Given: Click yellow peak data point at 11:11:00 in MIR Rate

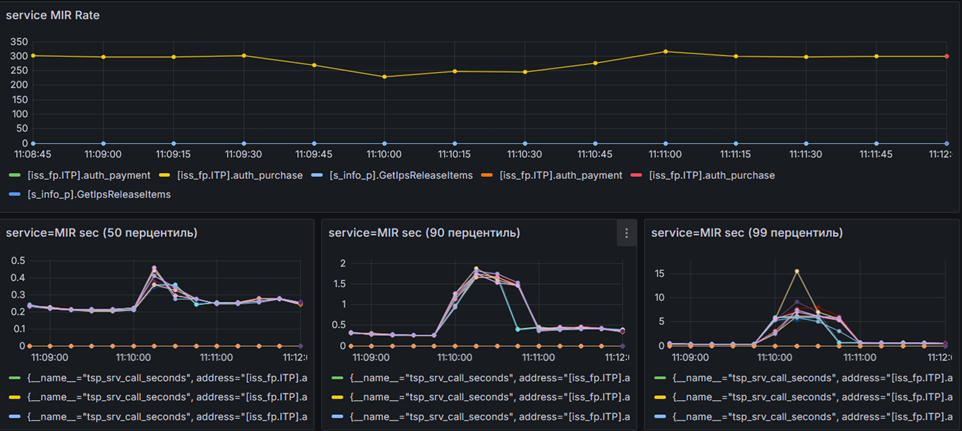Looking at the screenshot, I should pyautogui.click(x=666, y=51).
